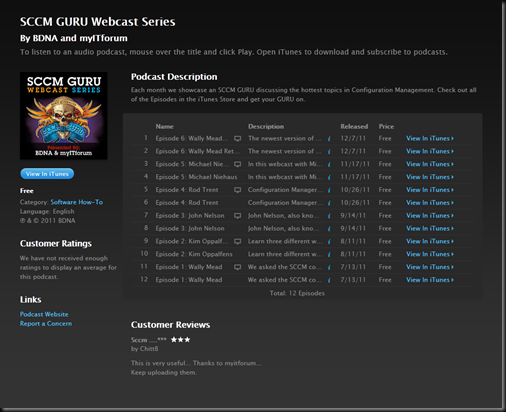
Task: Click 'Configuration Manager...' in row 5
Action: (x=285, y=190)
